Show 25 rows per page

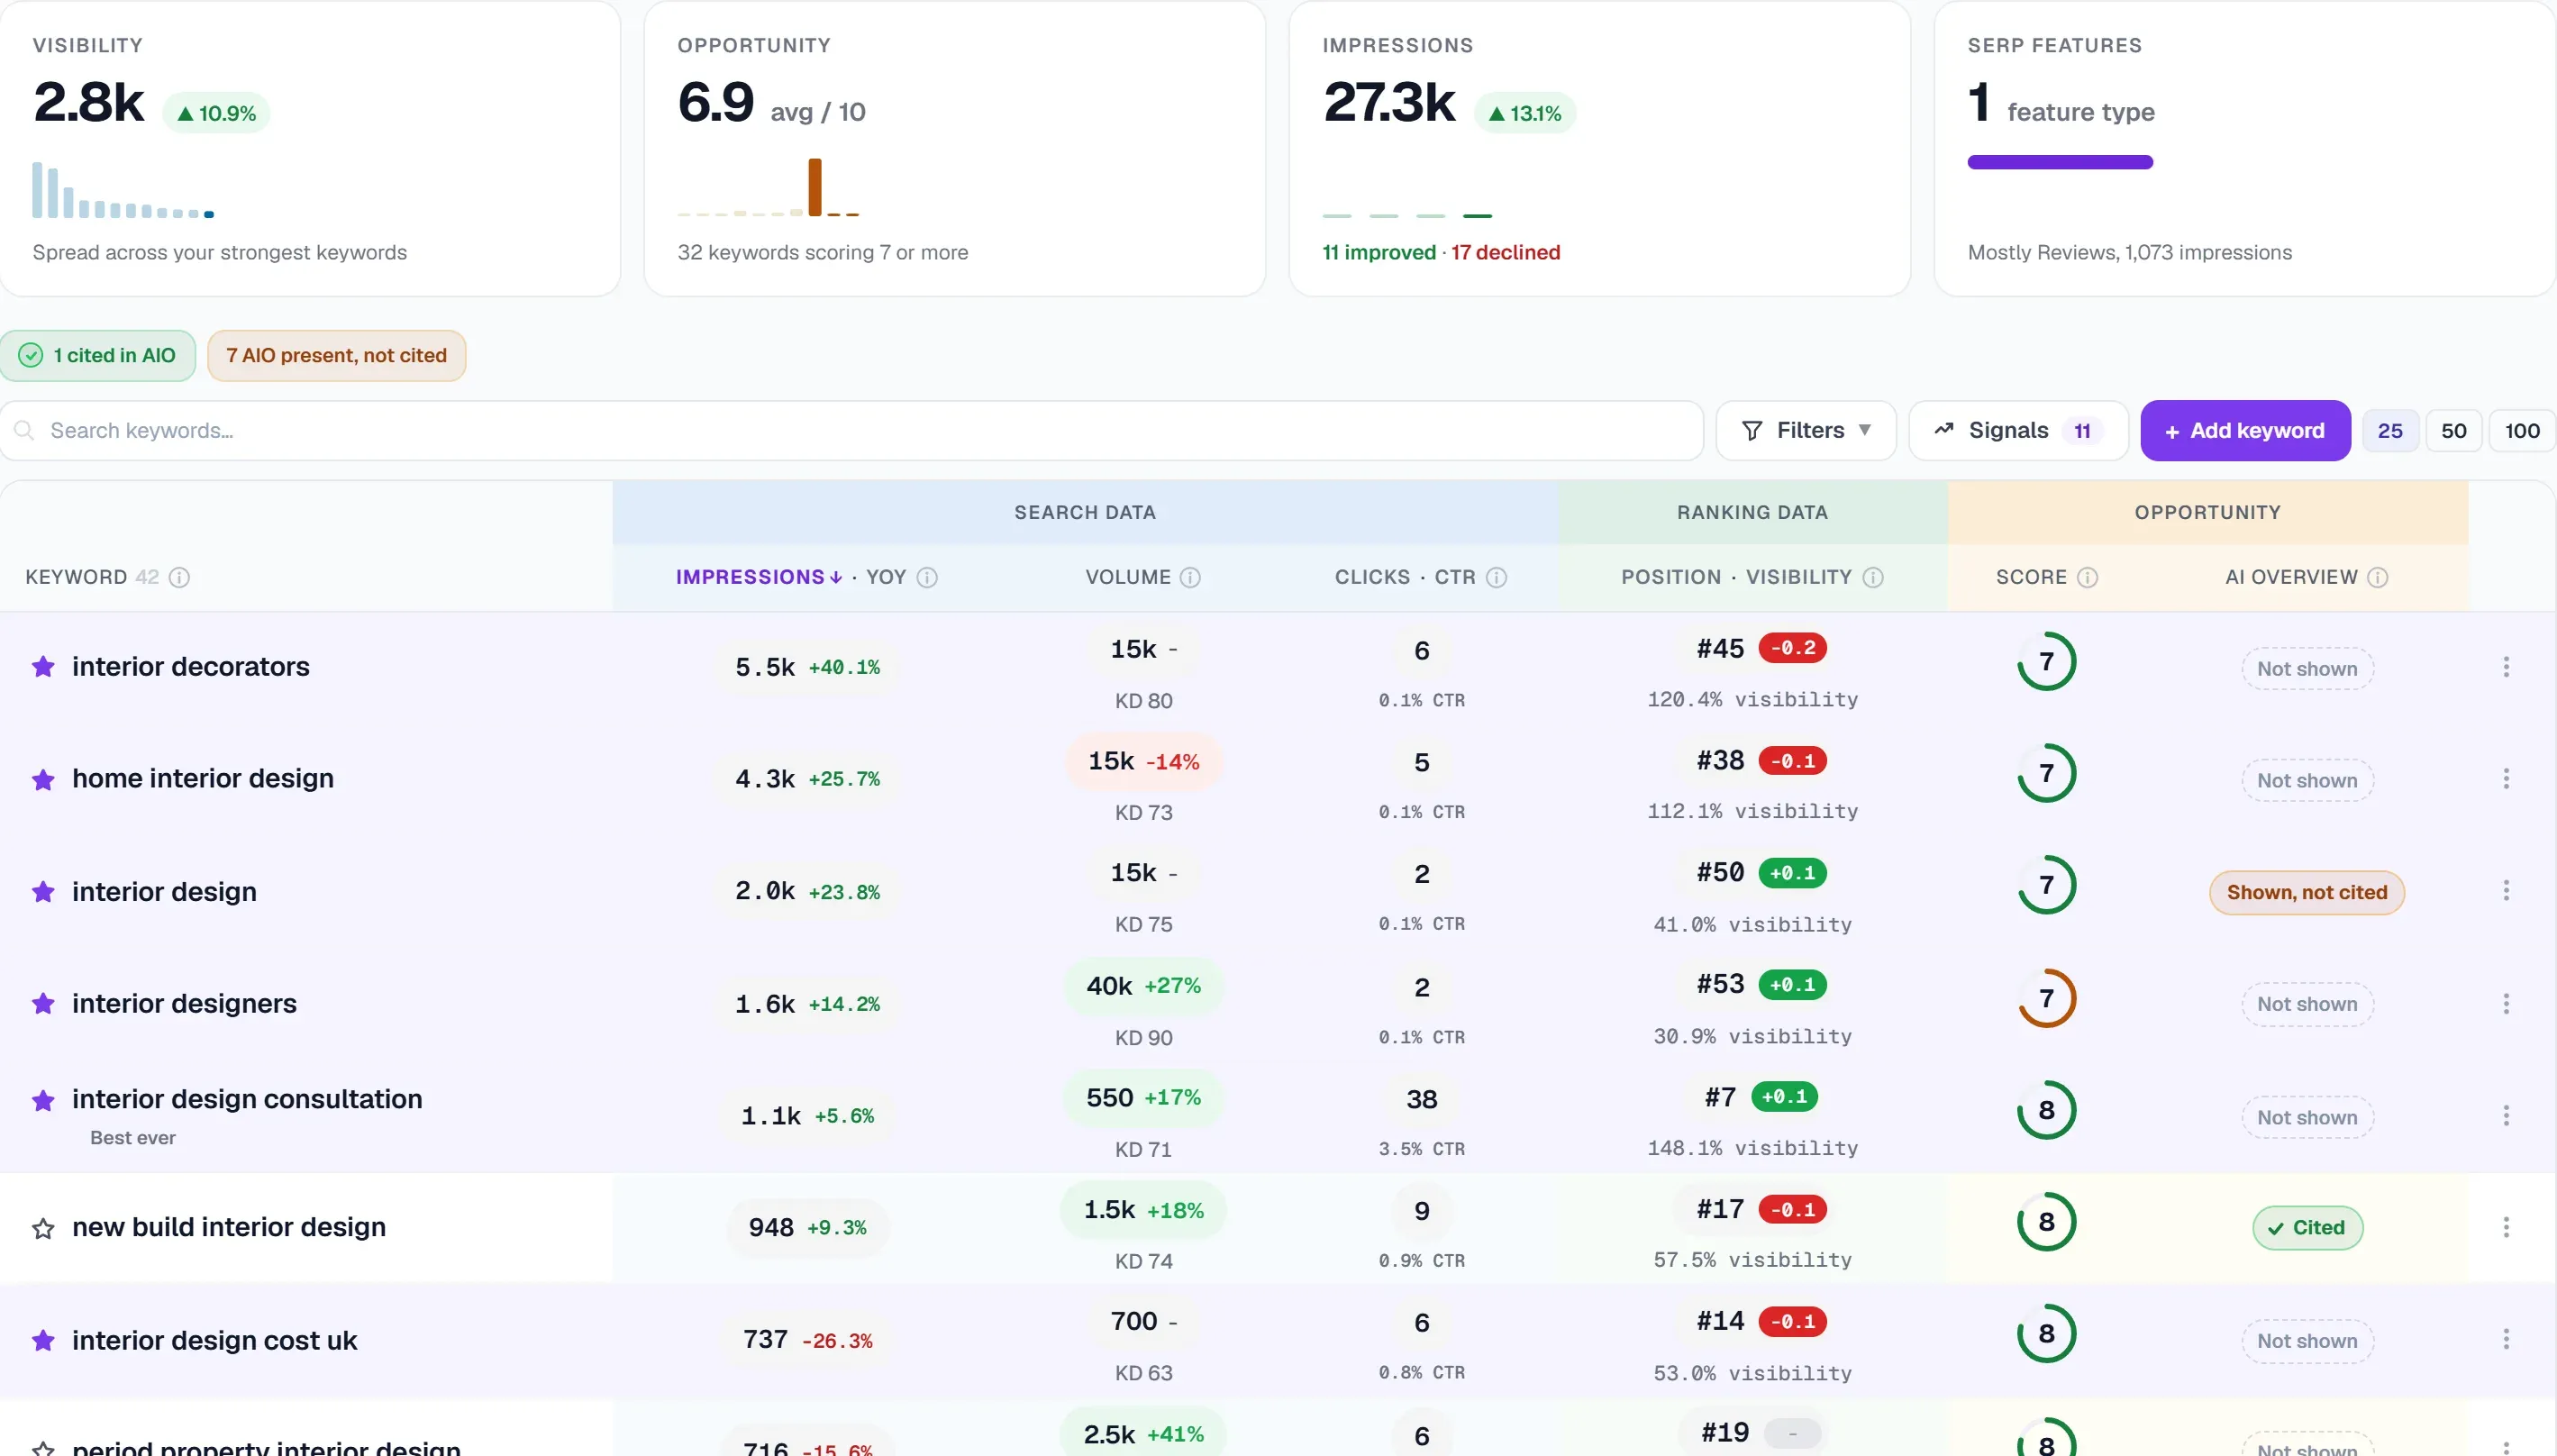tap(2390, 431)
